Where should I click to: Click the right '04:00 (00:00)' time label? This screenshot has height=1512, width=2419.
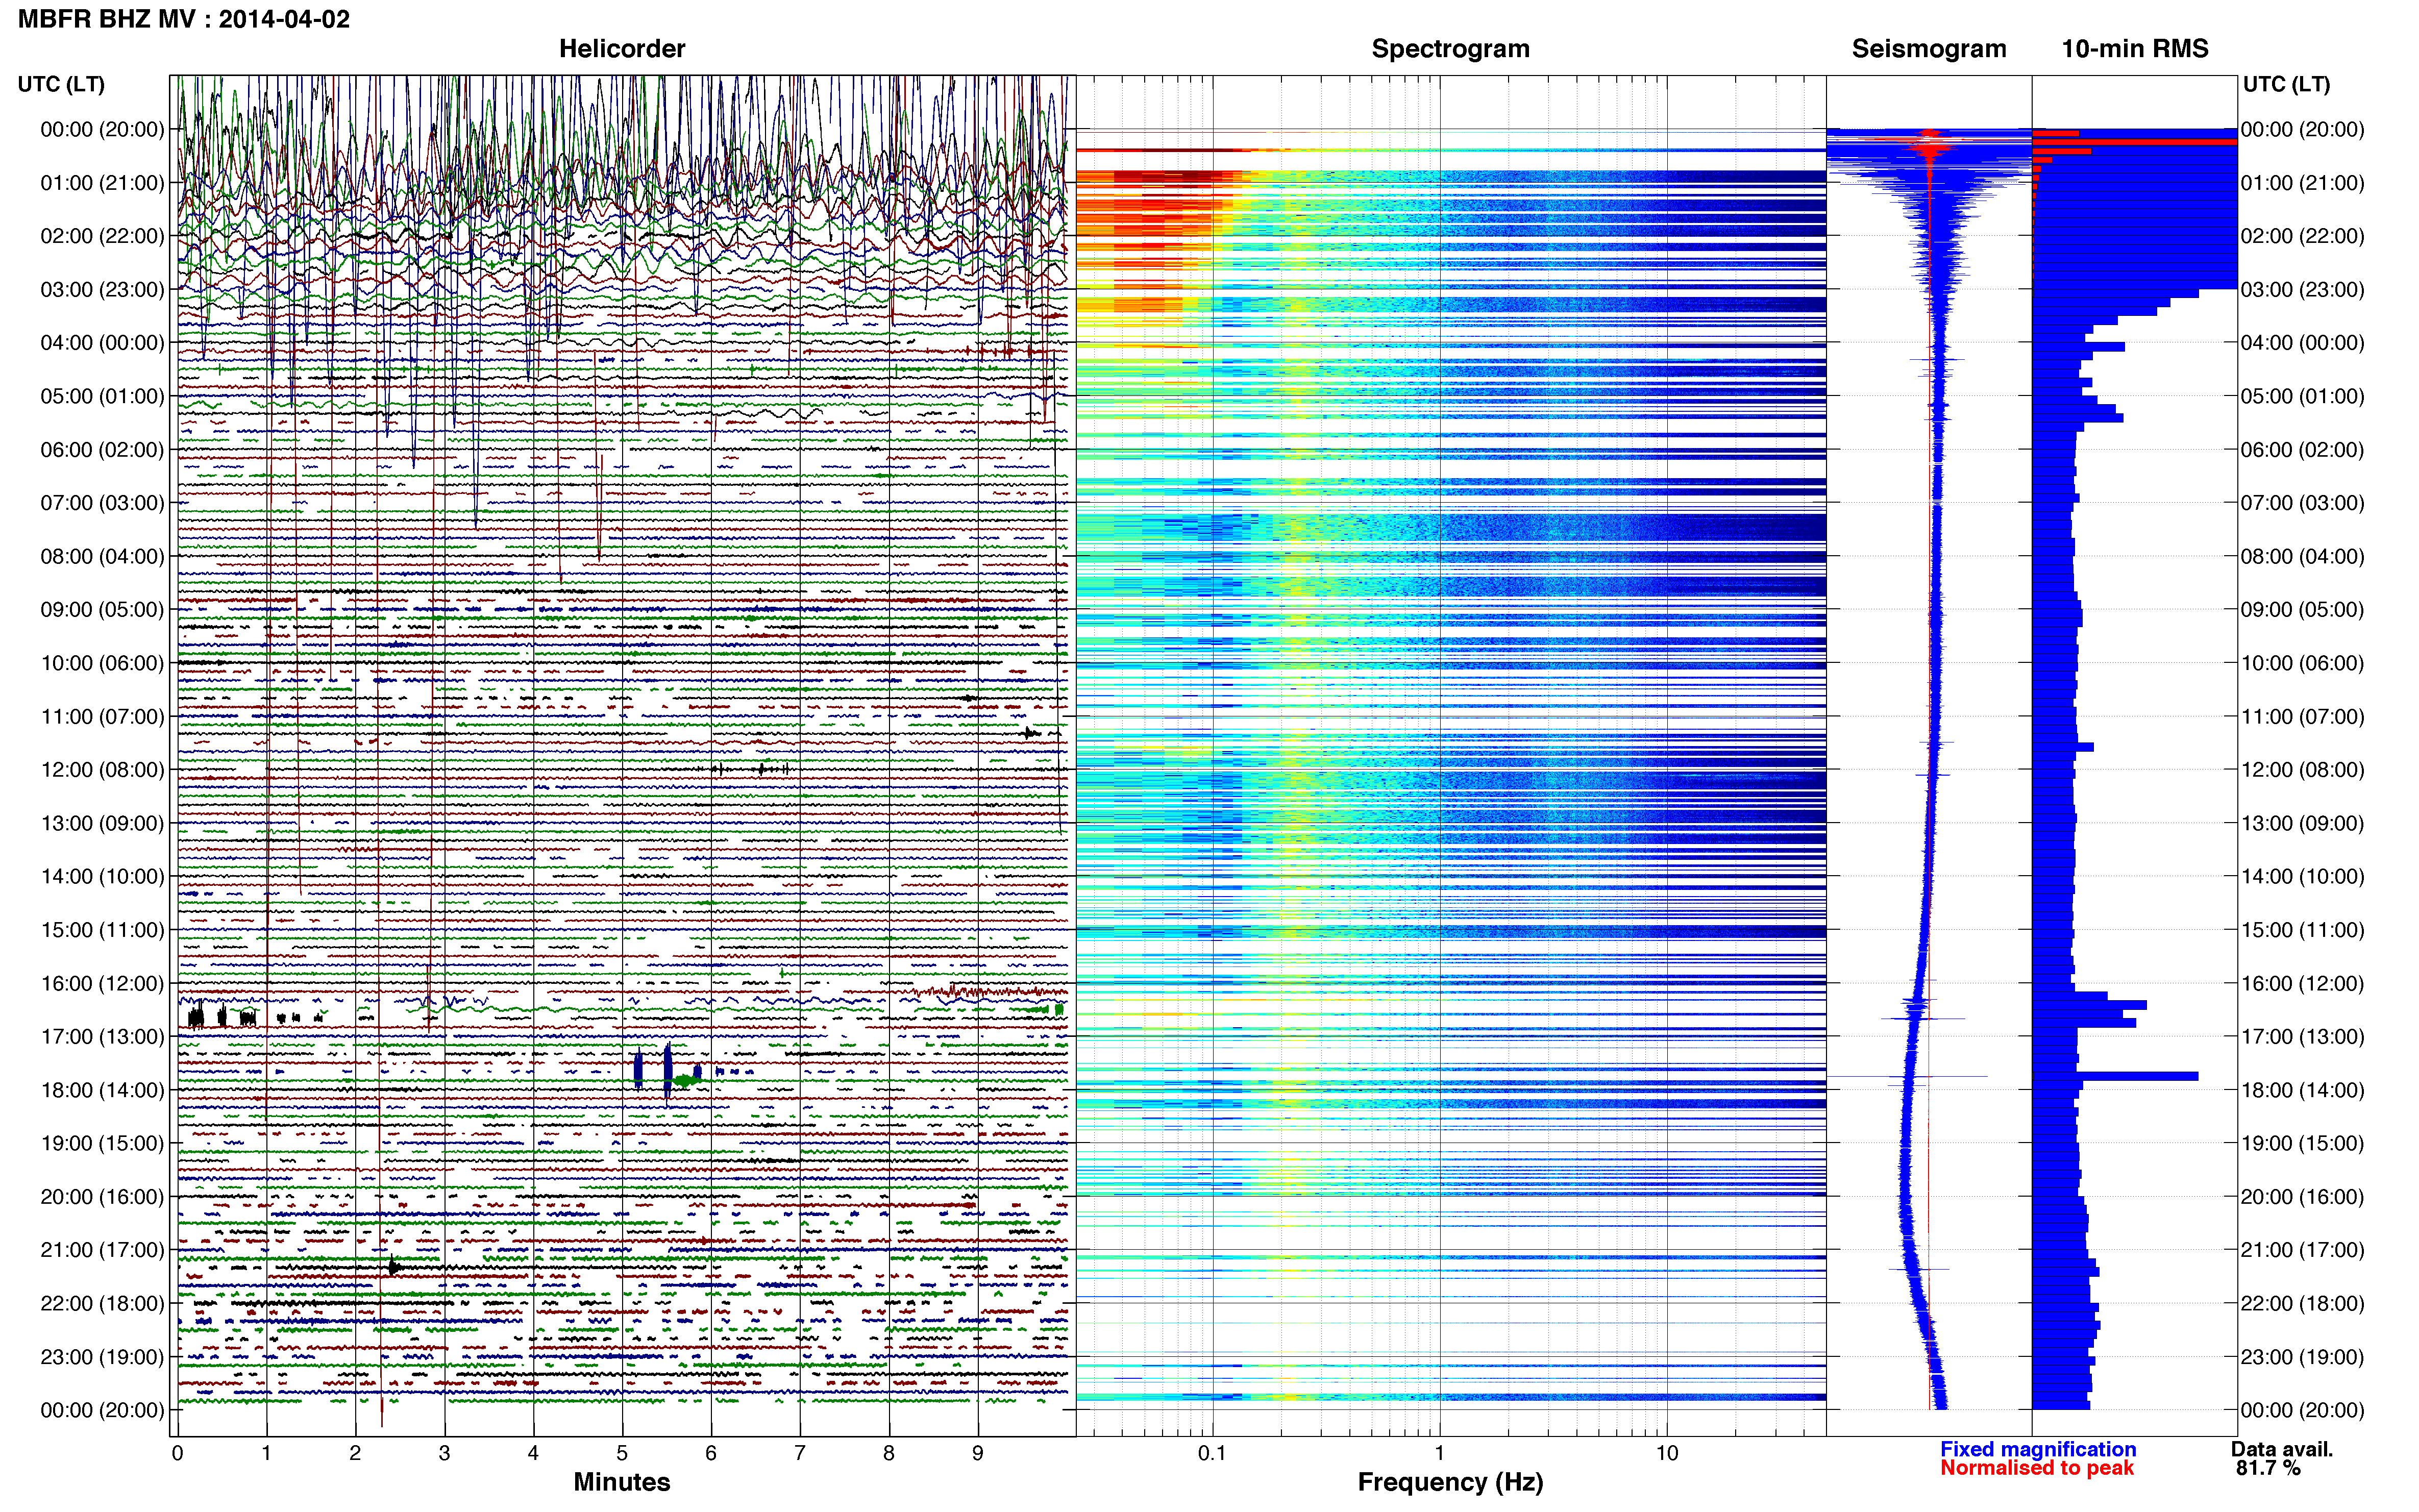pyautogui.click(x=2302, y=343)
